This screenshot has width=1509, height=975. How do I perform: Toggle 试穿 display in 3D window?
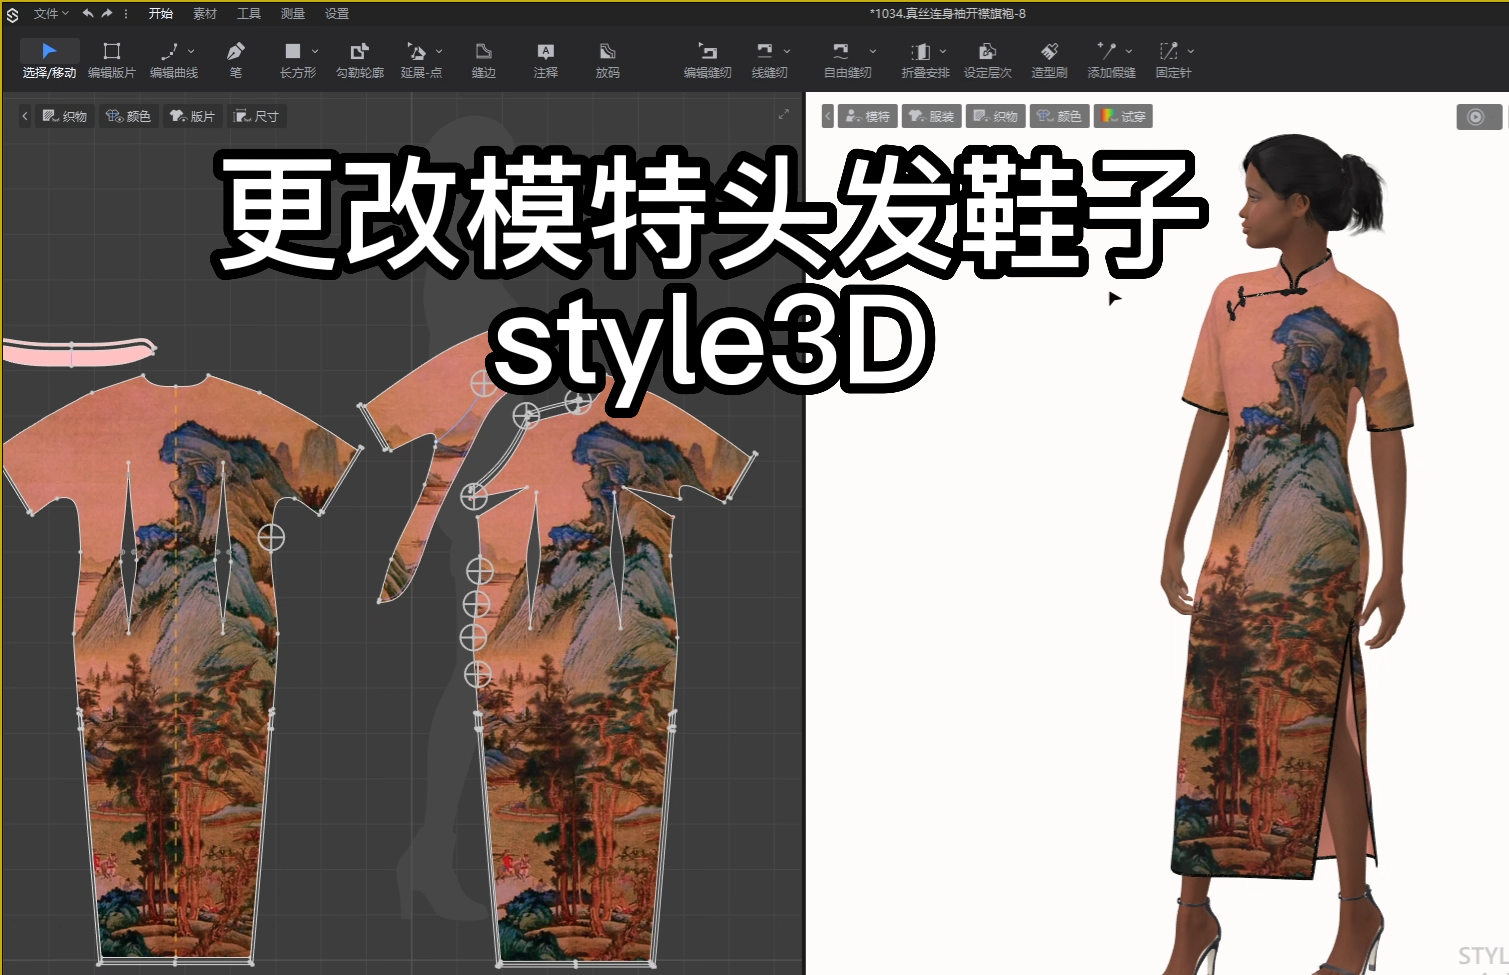click(x=1123, y=116)
